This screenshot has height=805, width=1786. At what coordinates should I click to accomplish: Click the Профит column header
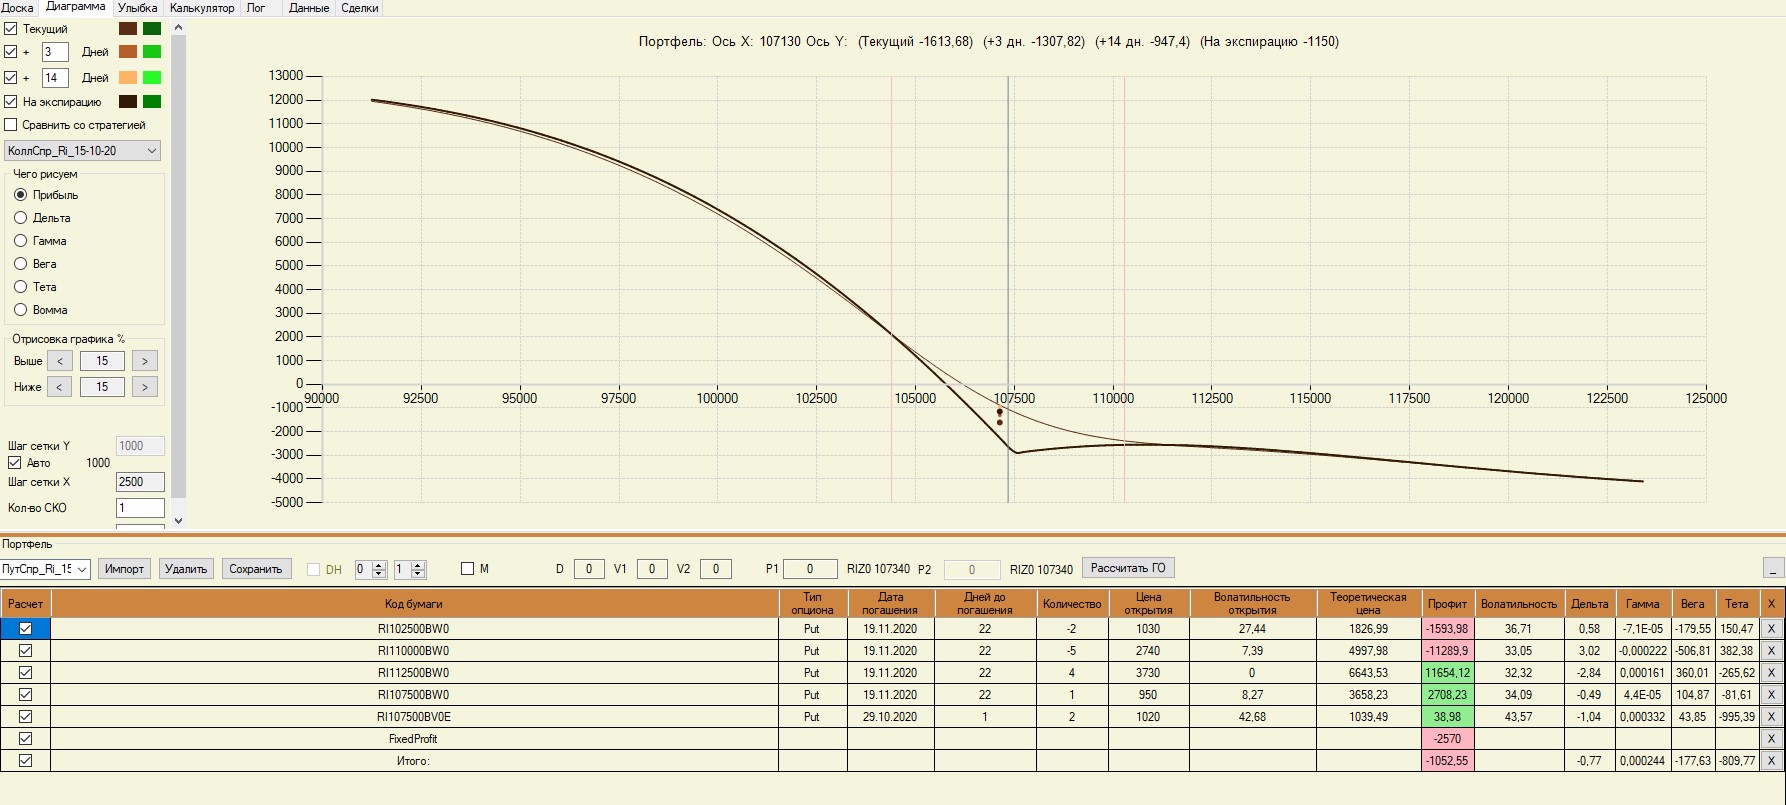(1447, 604)
